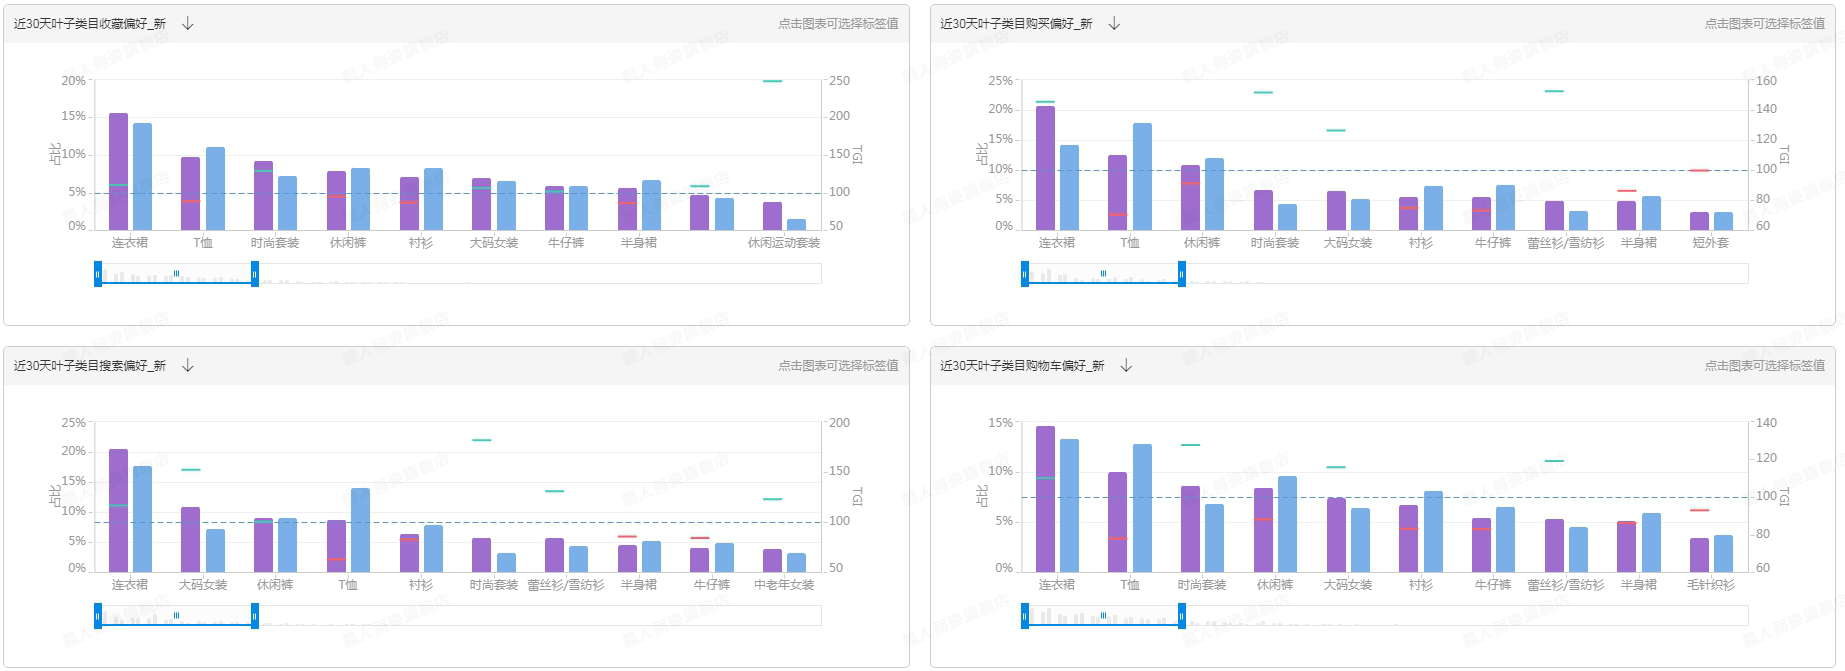
Task: Click the download arrow beside 收藏偏好 title
Action: point(188,23)
